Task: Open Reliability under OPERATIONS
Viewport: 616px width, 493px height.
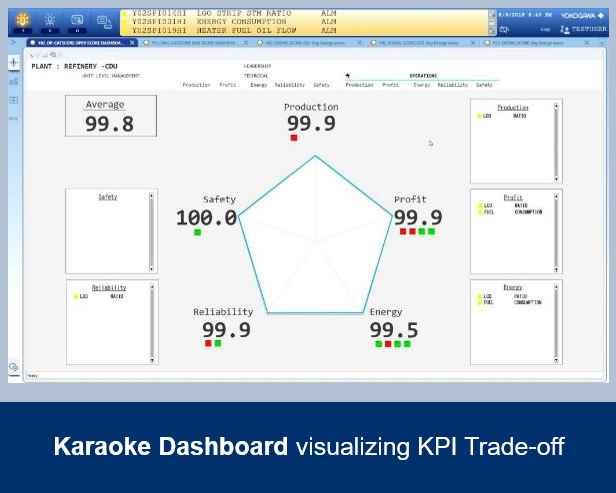Action: pos(453,85)
